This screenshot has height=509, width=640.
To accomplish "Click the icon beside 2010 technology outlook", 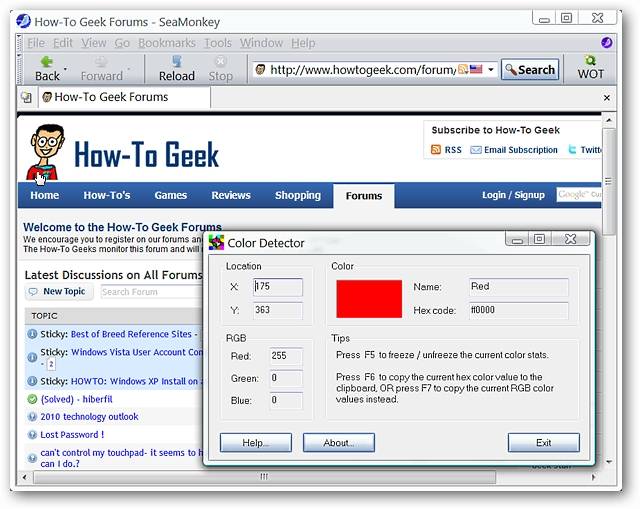I will (32, 417).
